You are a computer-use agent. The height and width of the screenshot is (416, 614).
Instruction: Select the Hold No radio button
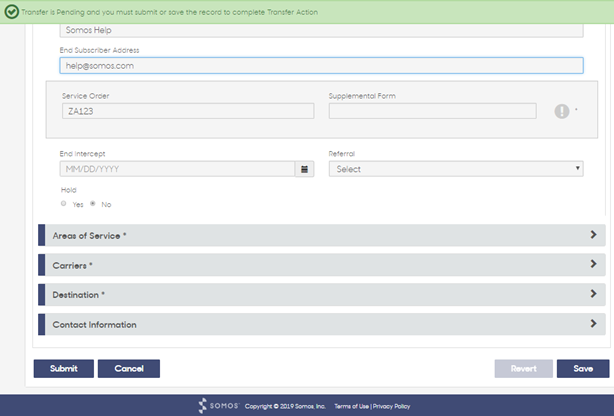[x=93, y=204]
